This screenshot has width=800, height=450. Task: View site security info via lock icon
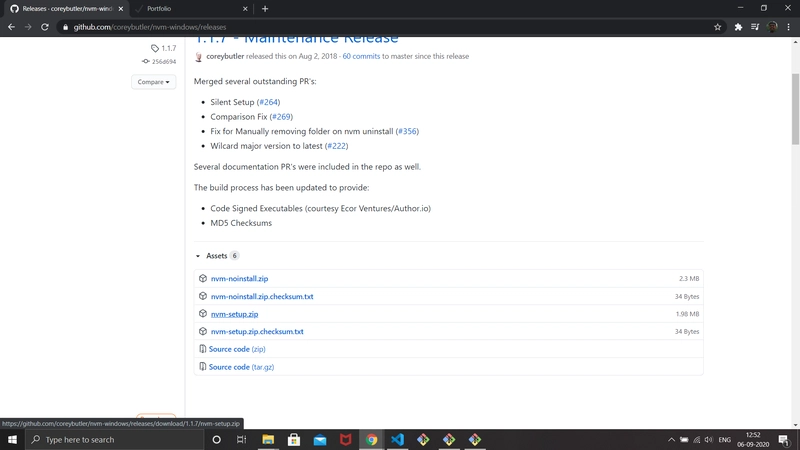point(65,27)
